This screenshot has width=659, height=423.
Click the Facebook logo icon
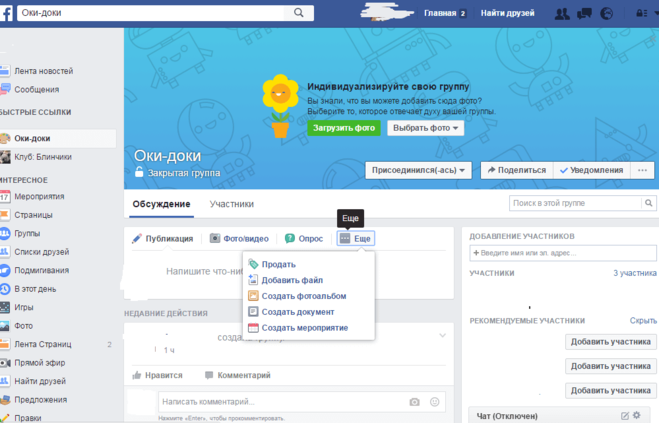6,13
